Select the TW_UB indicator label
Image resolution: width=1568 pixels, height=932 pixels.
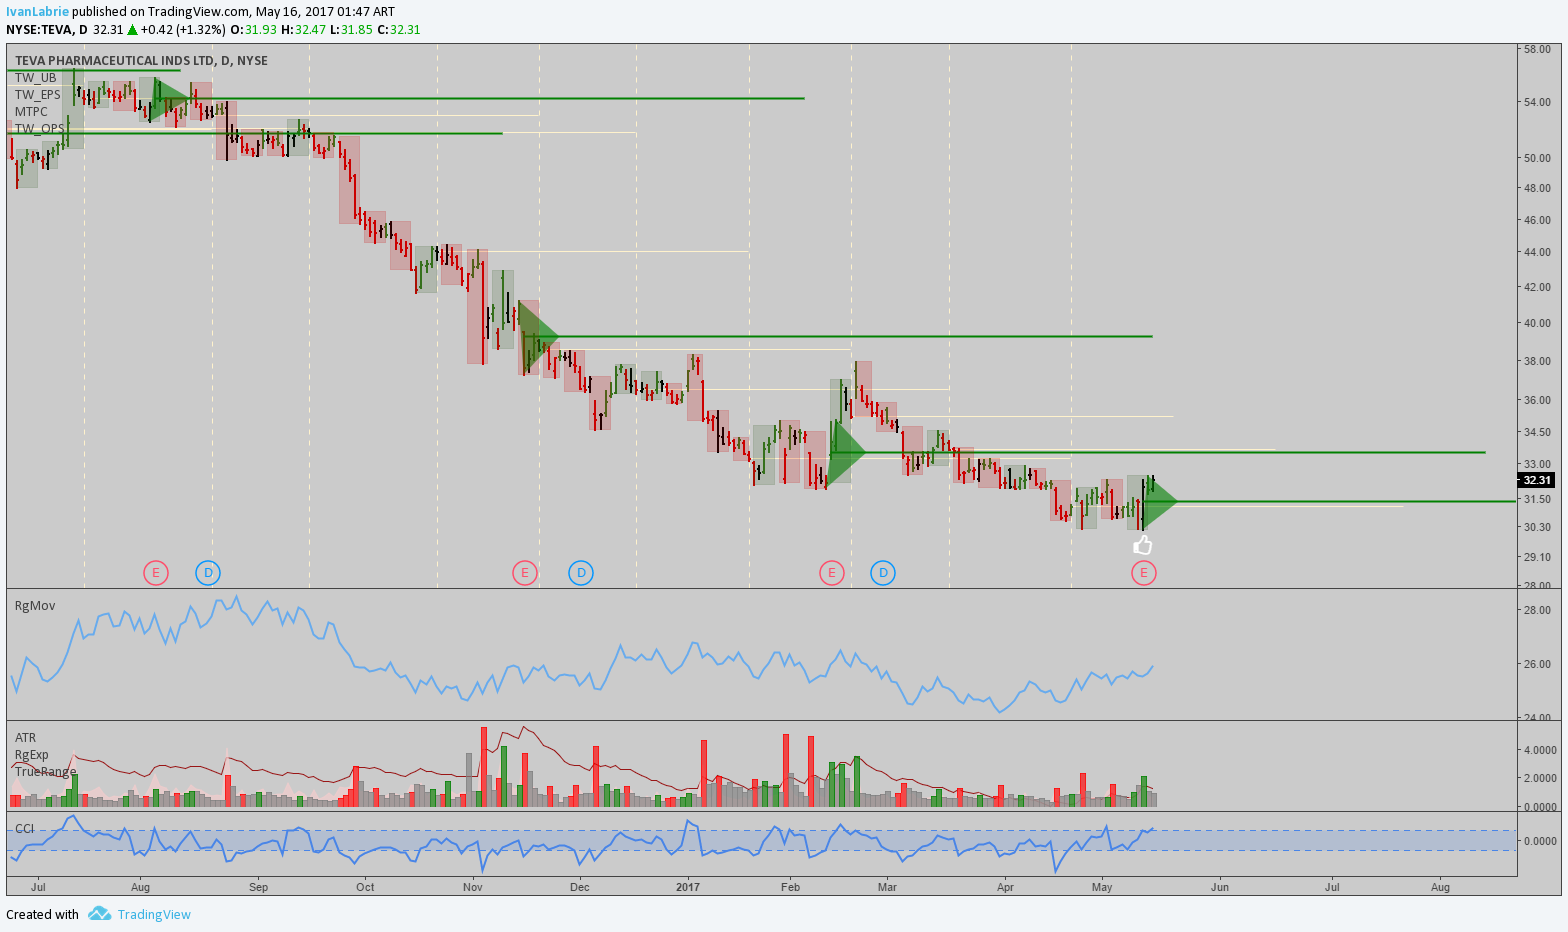click(36, 78)
